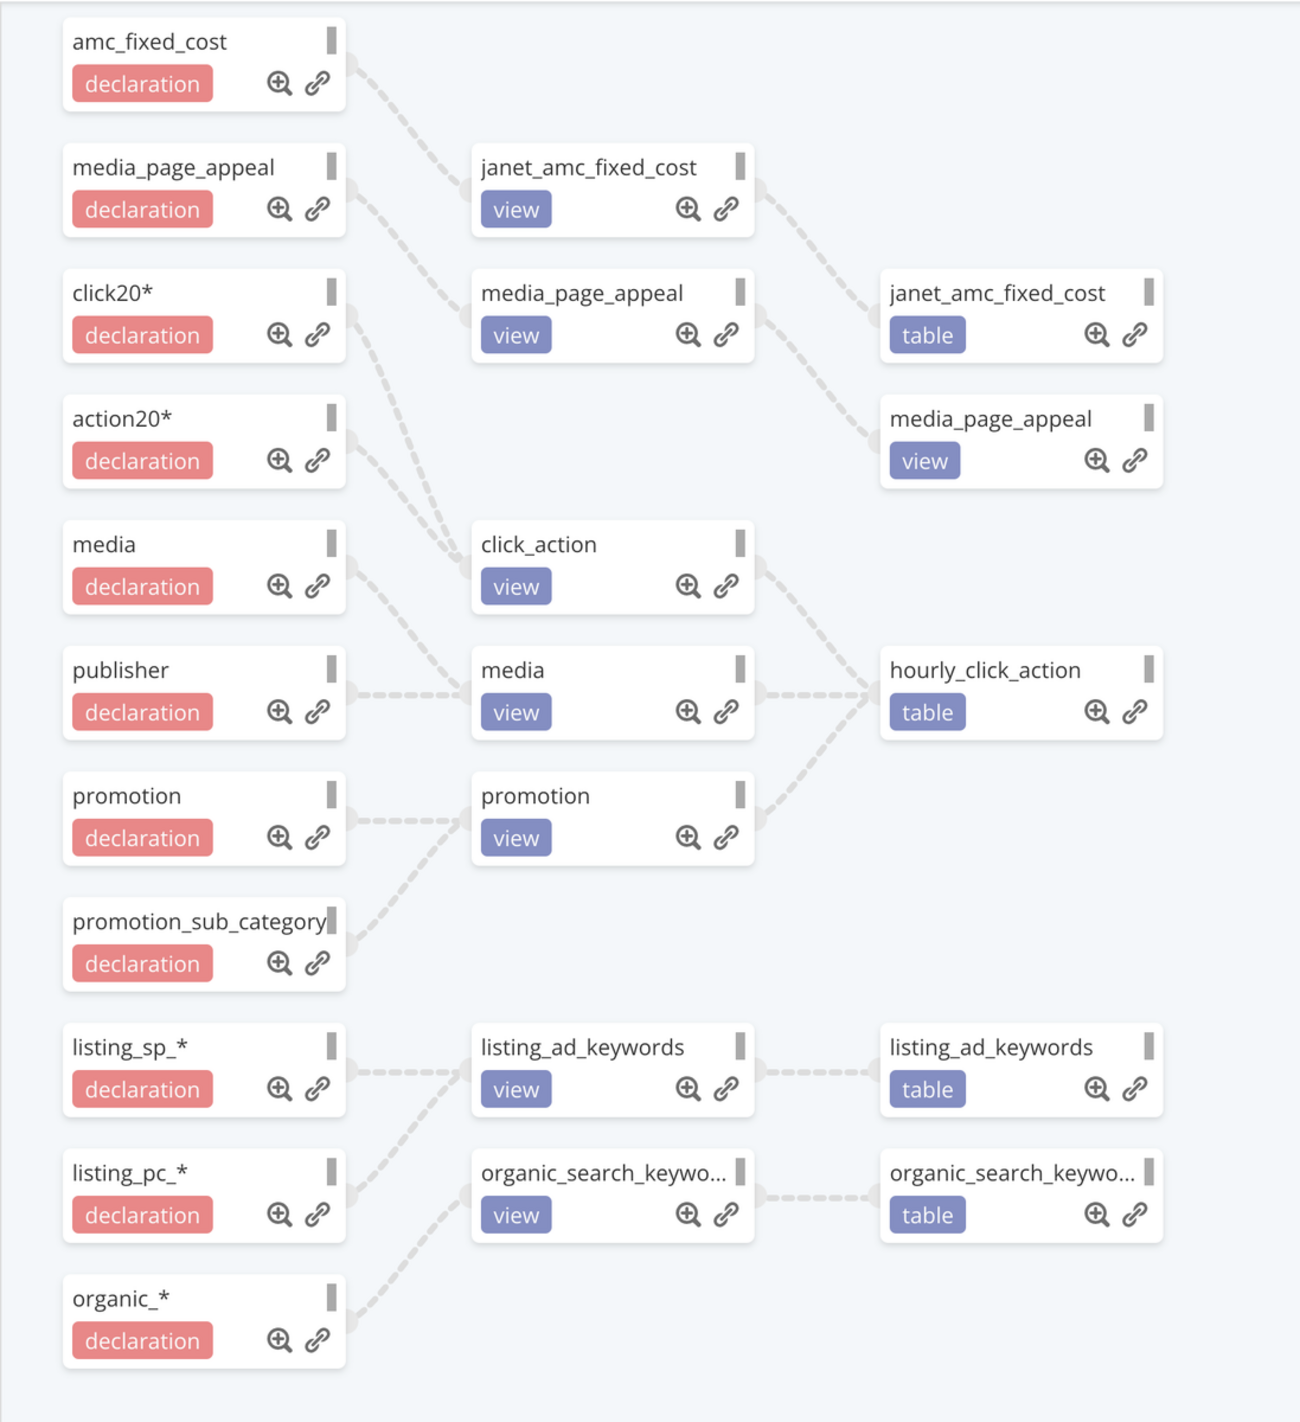Click declaration badge on media node

tap(142, 587)
